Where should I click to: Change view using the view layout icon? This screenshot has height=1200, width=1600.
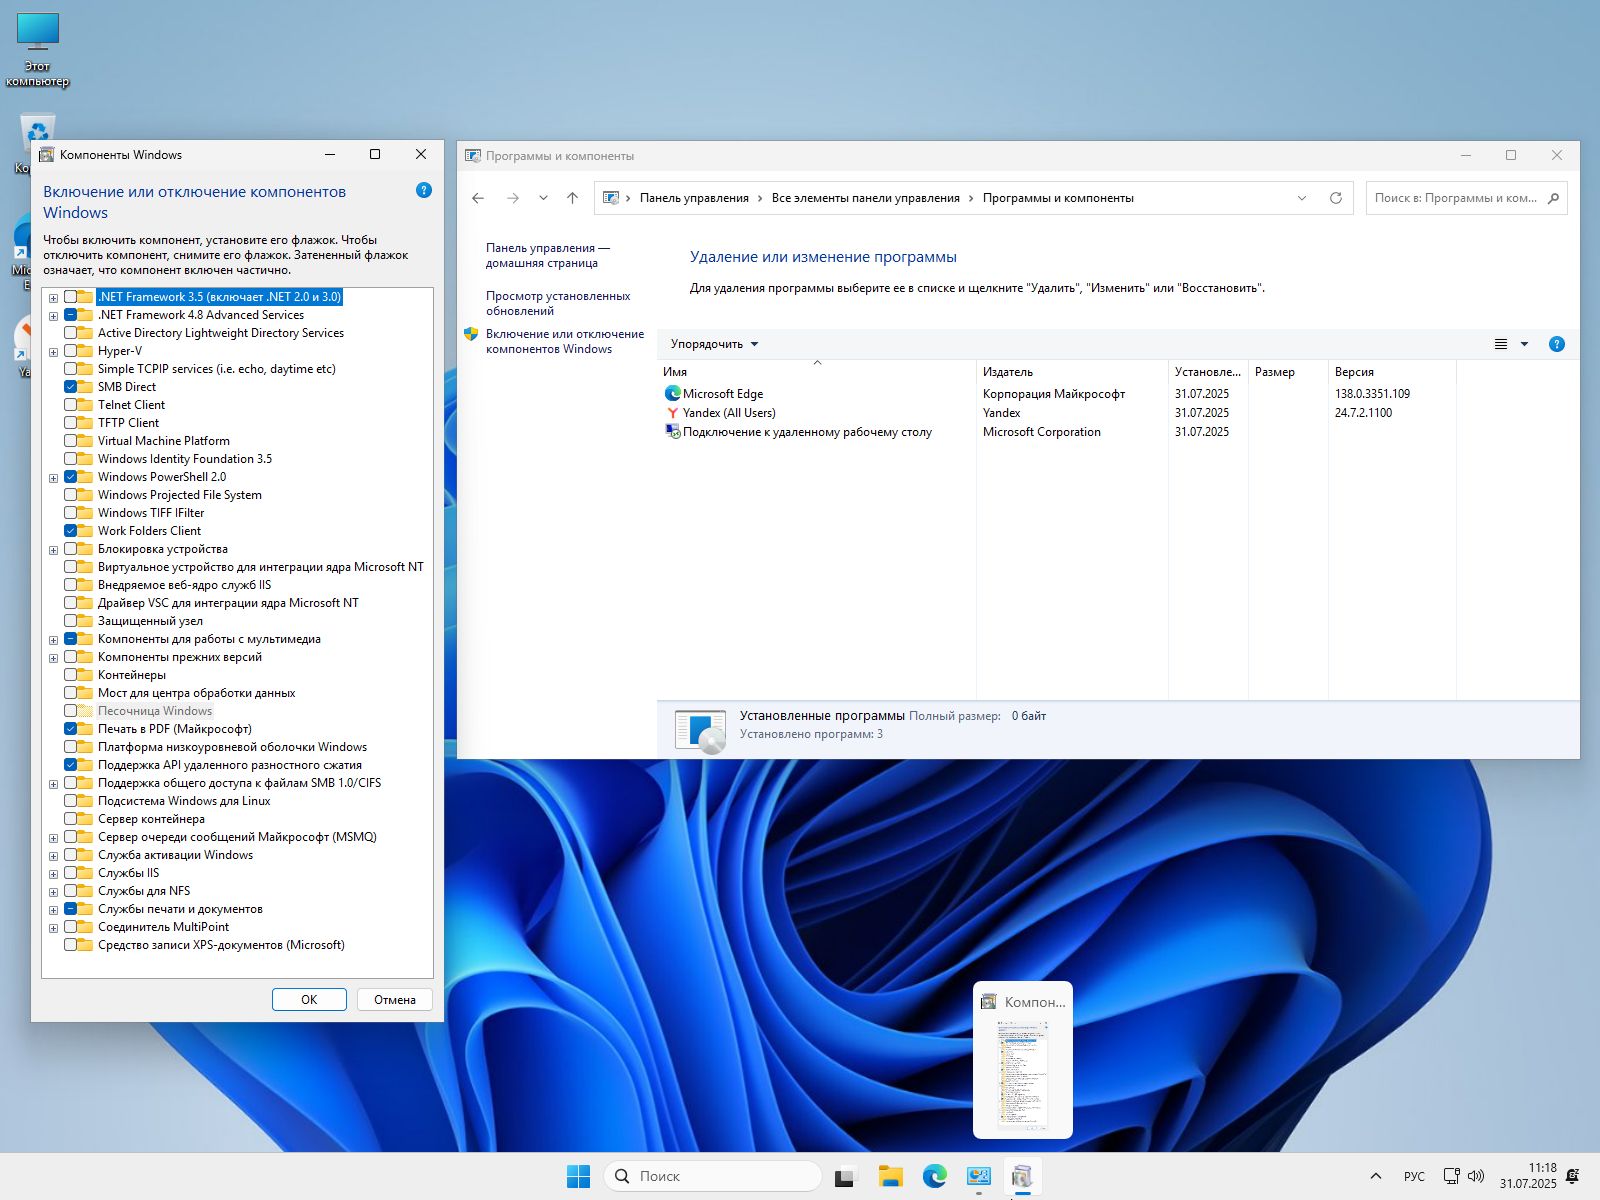tap(1501, 344)
